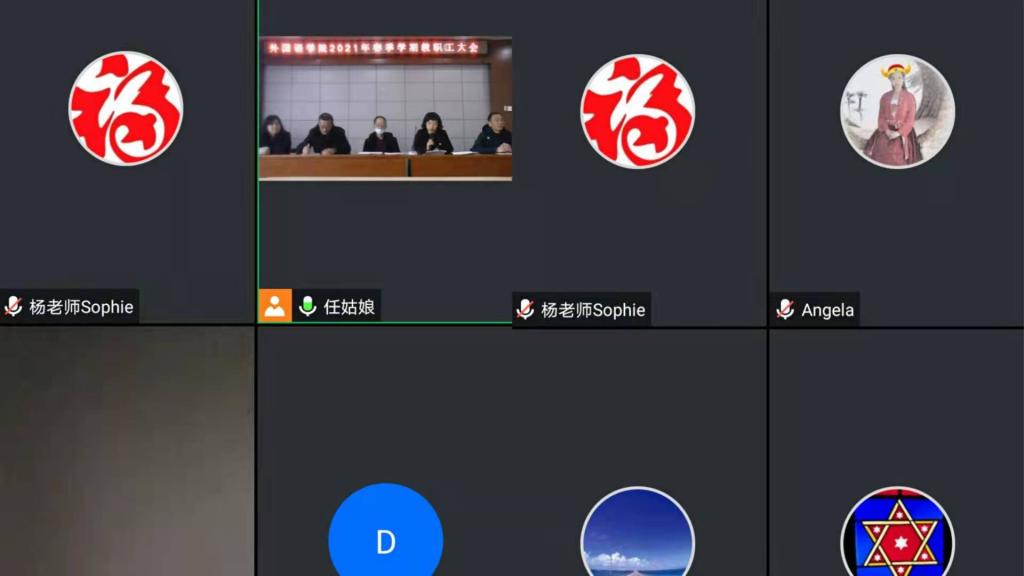Click Angela's portrait avatar in red dress
The image size is (1024, 576).
click(x=897, y=110)
